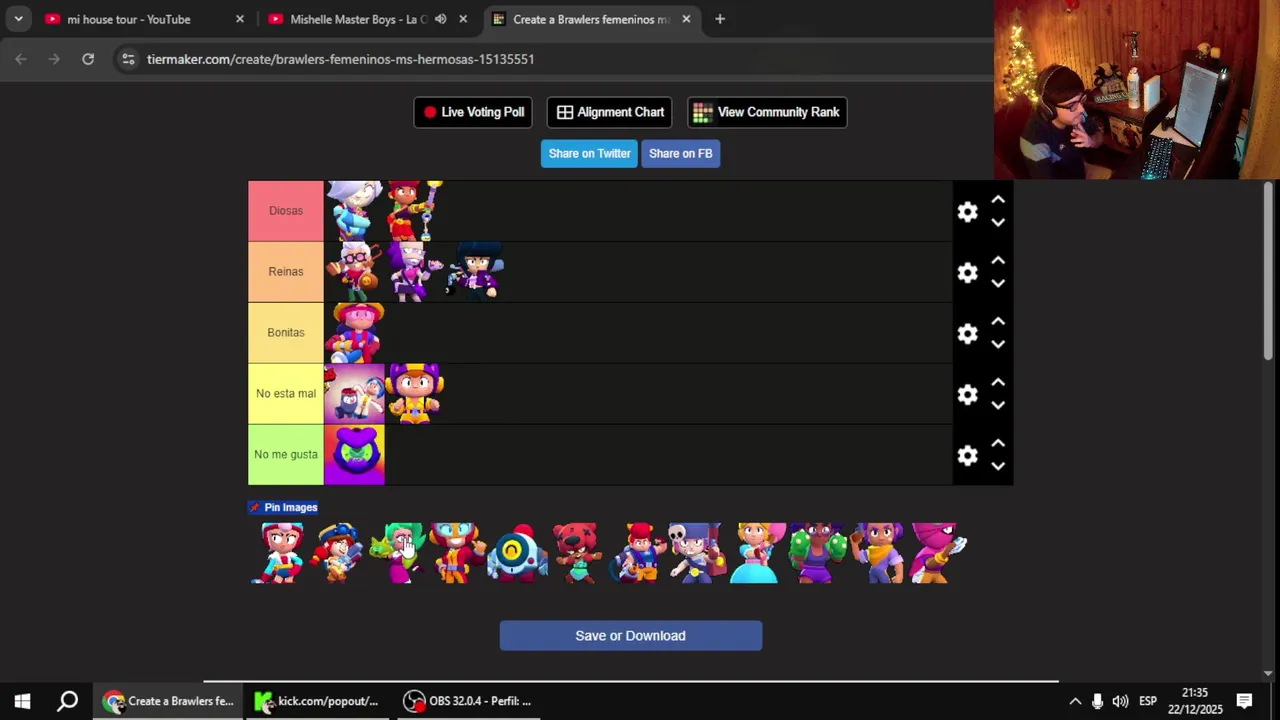Pick green-haired brawler in image pool
Screen dimensions: 1280x720
398,553
